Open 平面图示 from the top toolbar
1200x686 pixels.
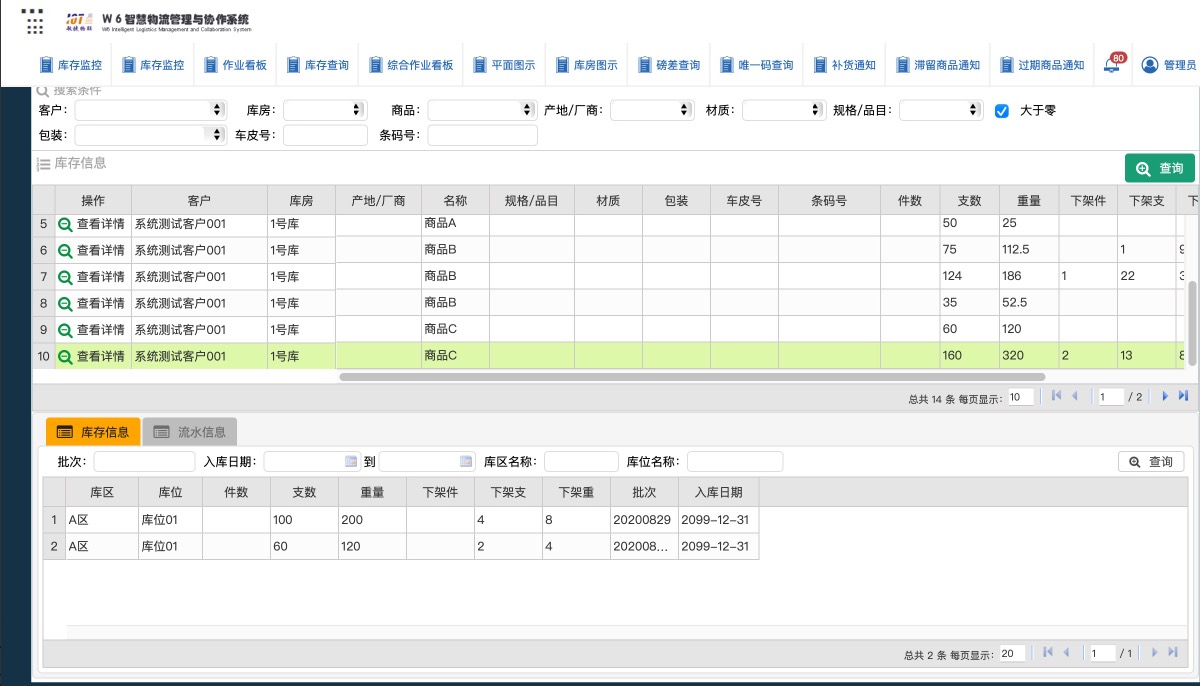pos(504,65)
